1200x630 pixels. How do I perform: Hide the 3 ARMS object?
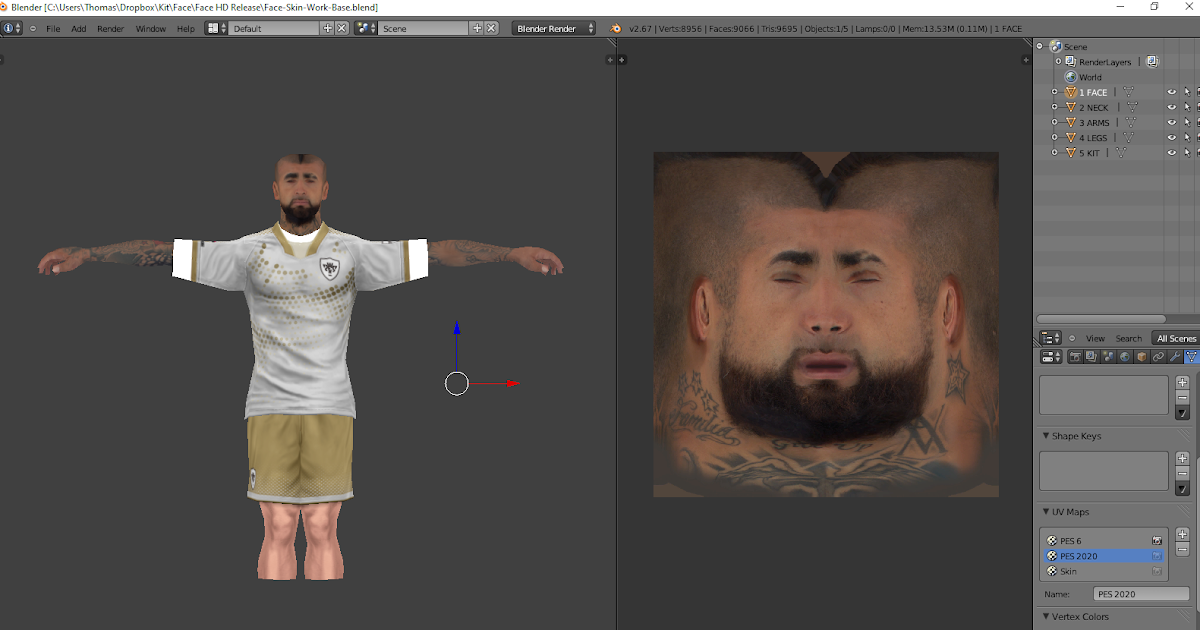[x=1171, y=122]
